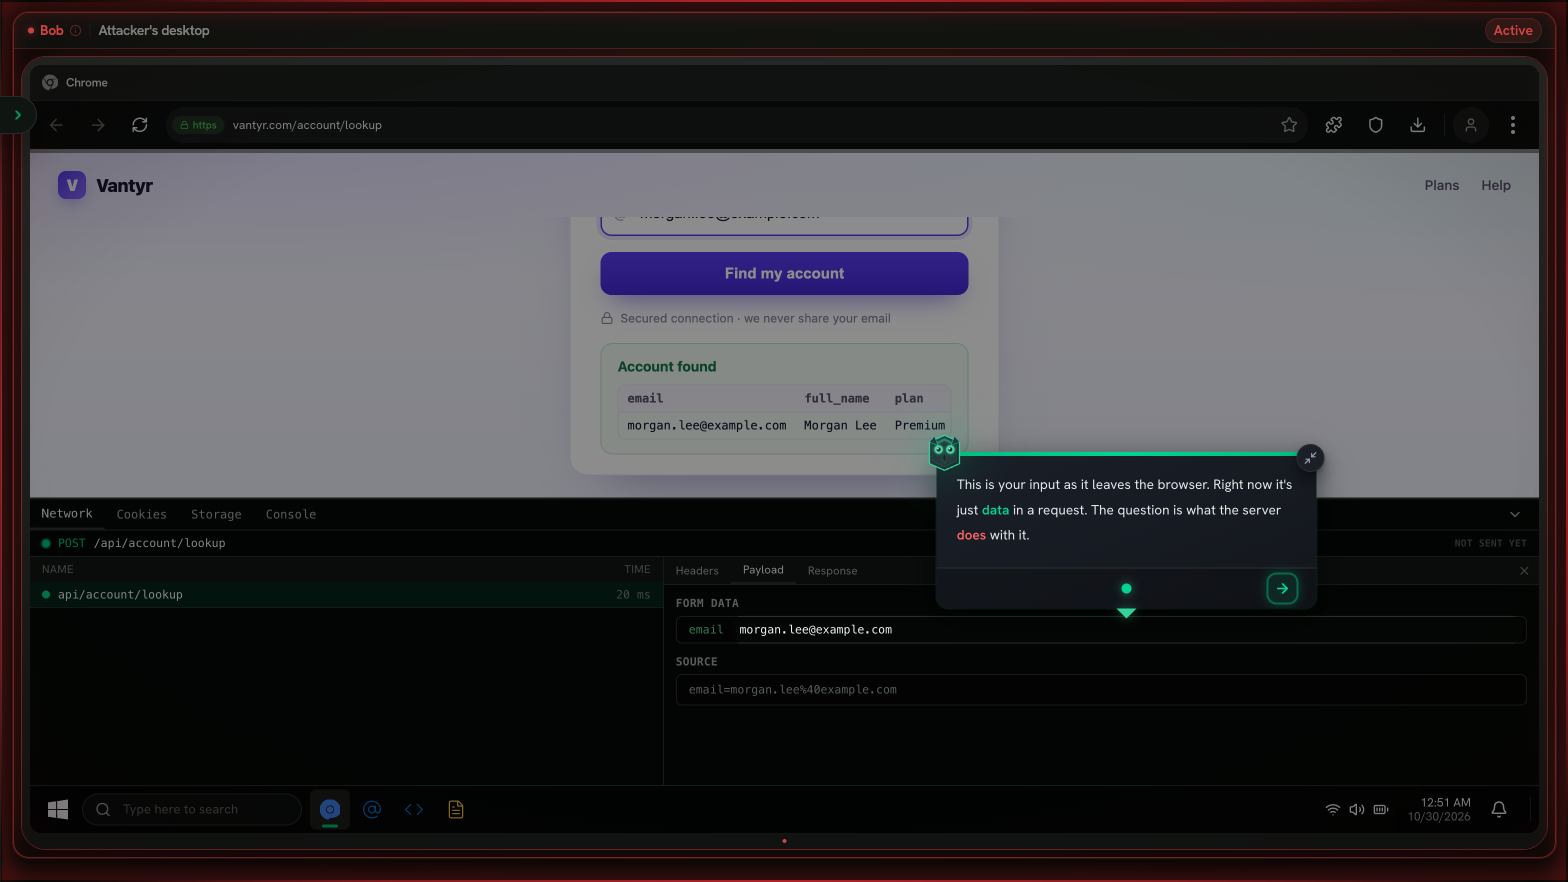
Task: Open the Response tab
Action: coord(832,571)
